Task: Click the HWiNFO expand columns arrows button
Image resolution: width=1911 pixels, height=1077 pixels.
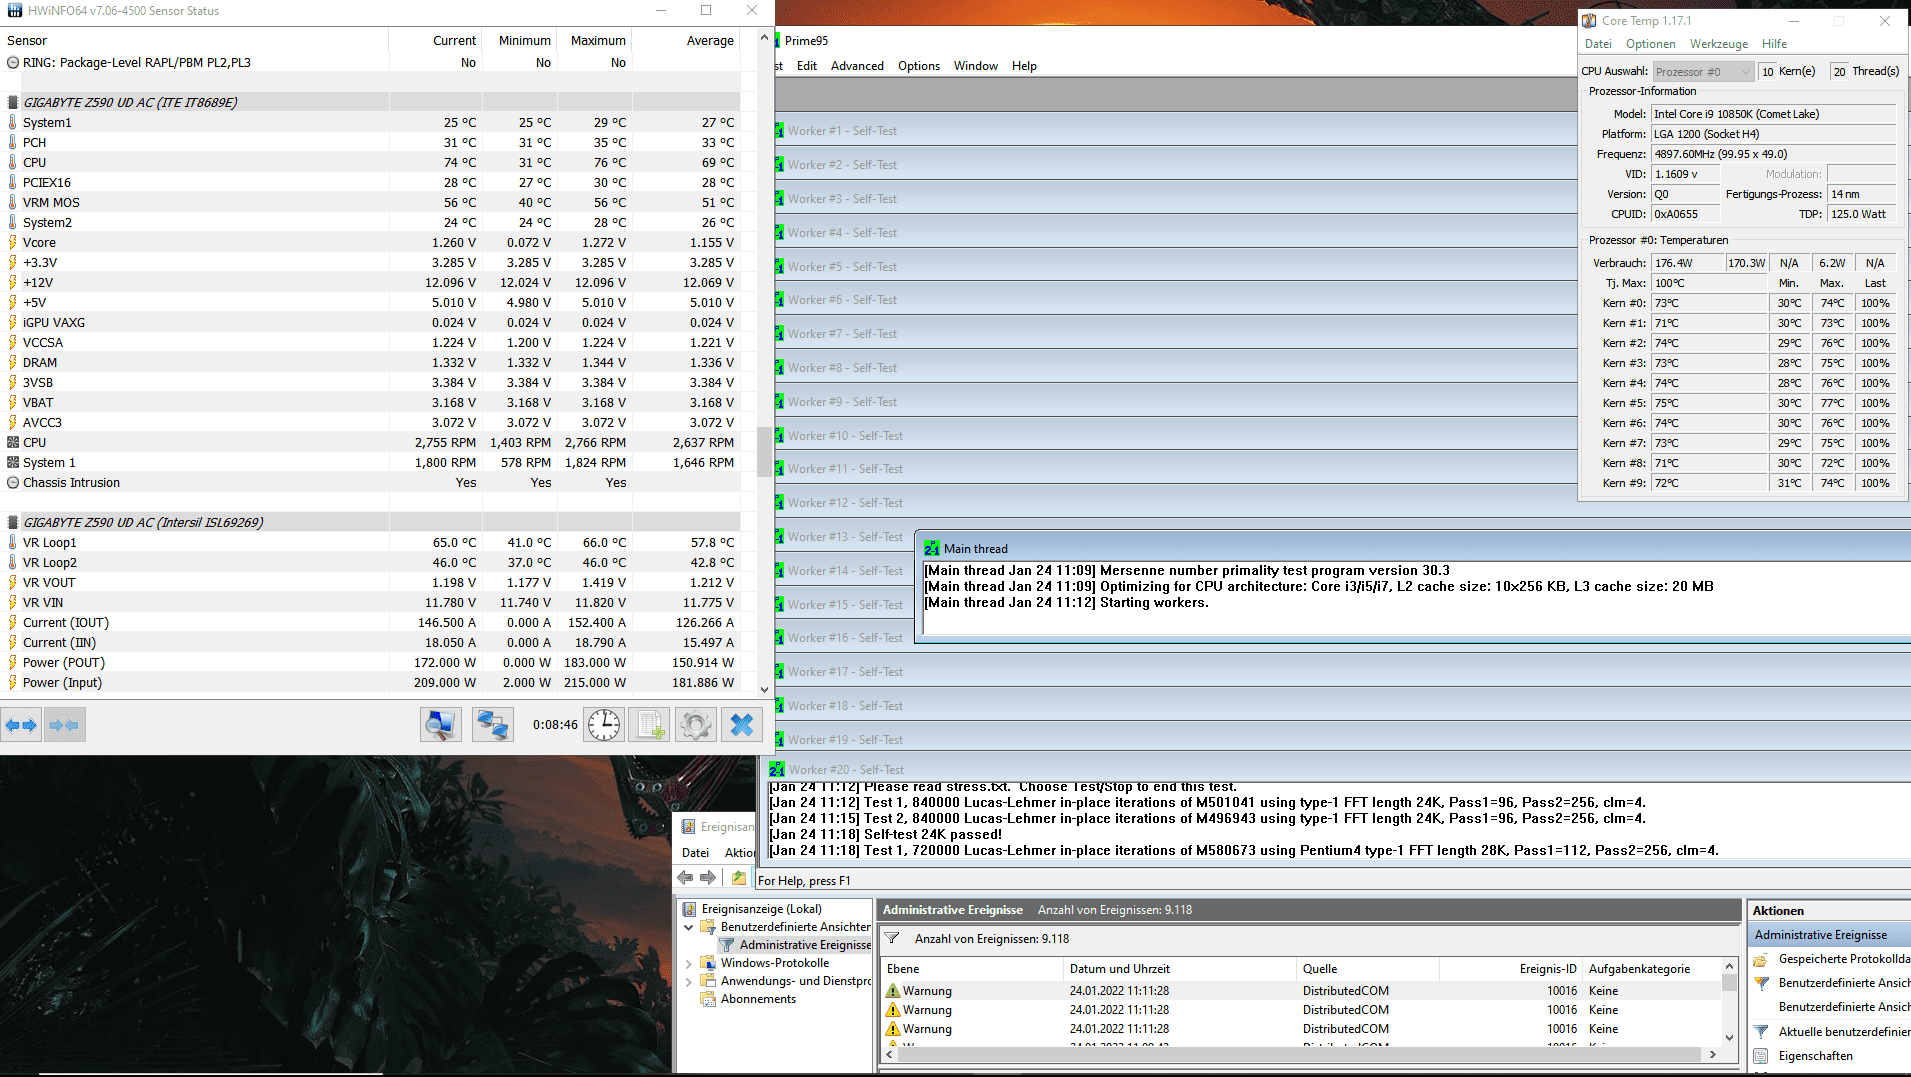Action: coord(21,725)
